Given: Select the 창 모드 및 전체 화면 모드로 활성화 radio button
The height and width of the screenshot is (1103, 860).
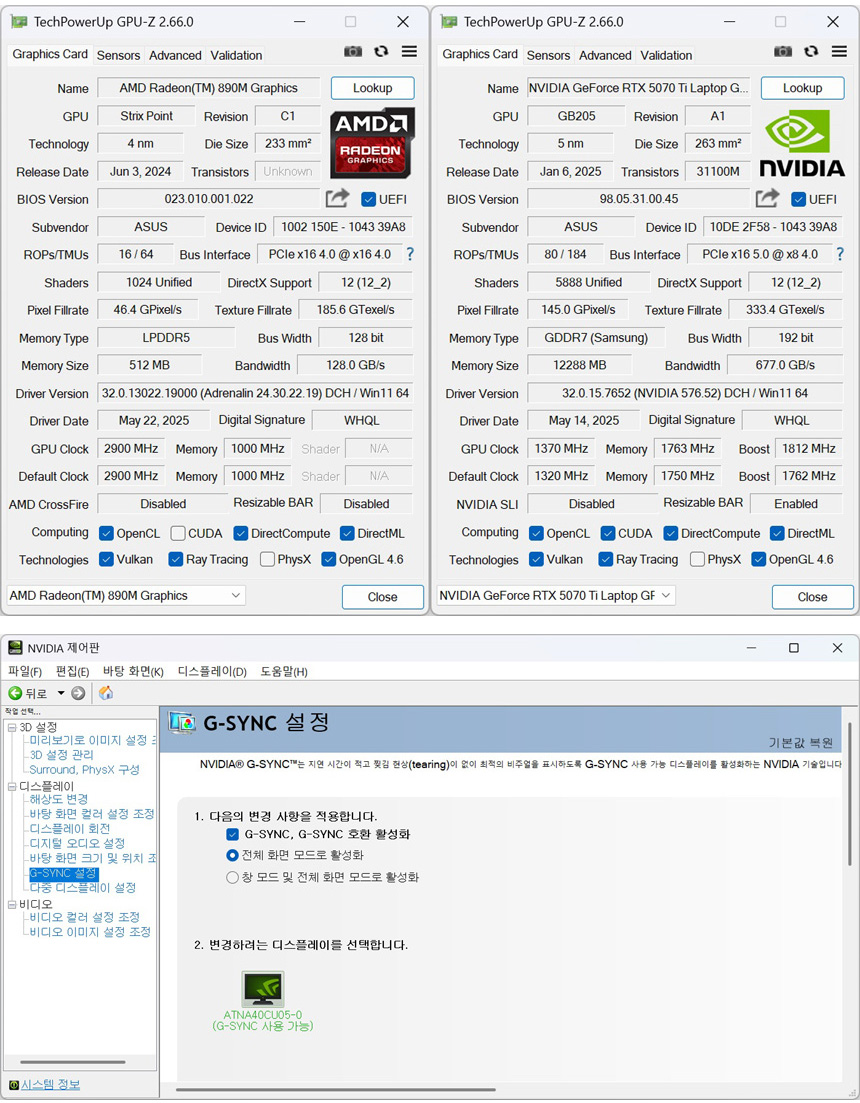Looking at the screenshot, I should [x=233, y=877].
